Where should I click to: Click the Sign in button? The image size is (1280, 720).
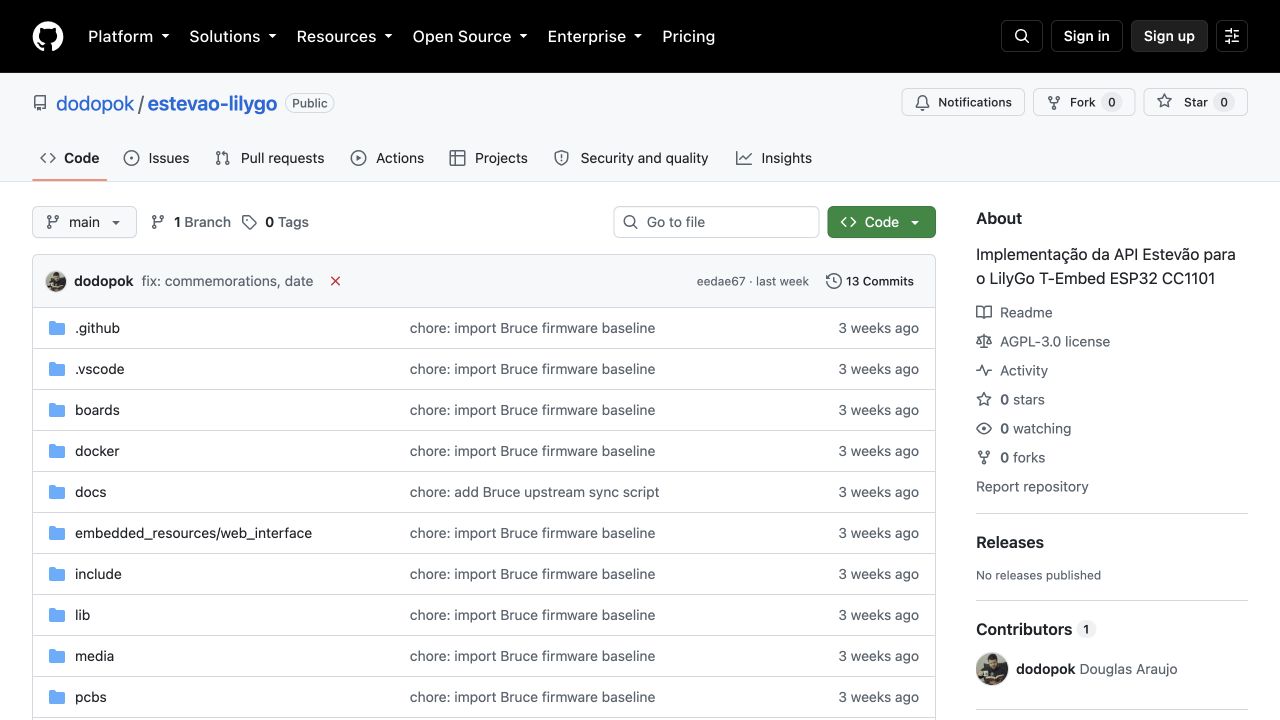[x=1087, y=36]
